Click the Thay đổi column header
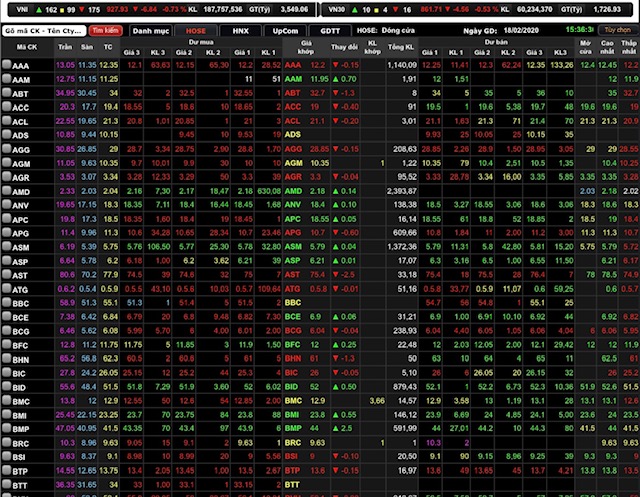 (x=344, y=47)
